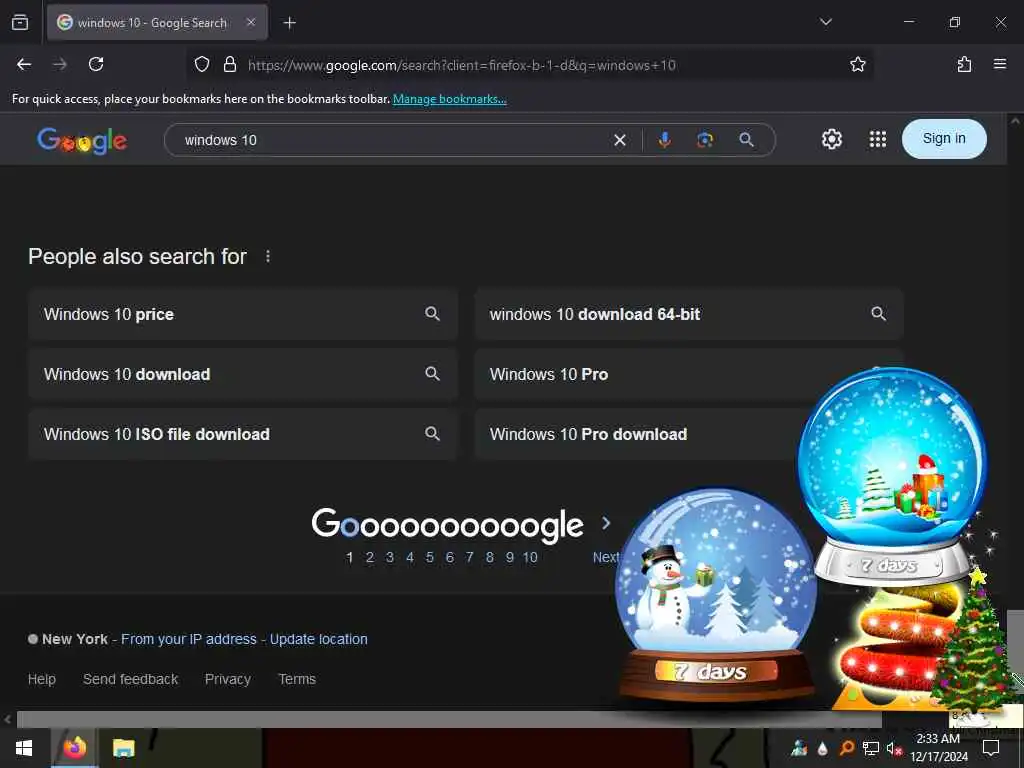
Task: Click Update location link
Action: tap(319, 639)
